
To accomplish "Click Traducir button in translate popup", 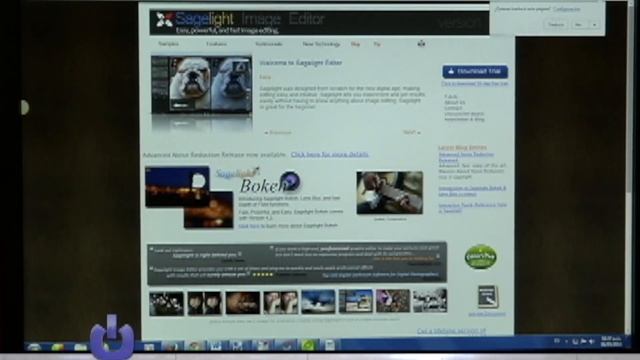I will [x=556, y=25].
